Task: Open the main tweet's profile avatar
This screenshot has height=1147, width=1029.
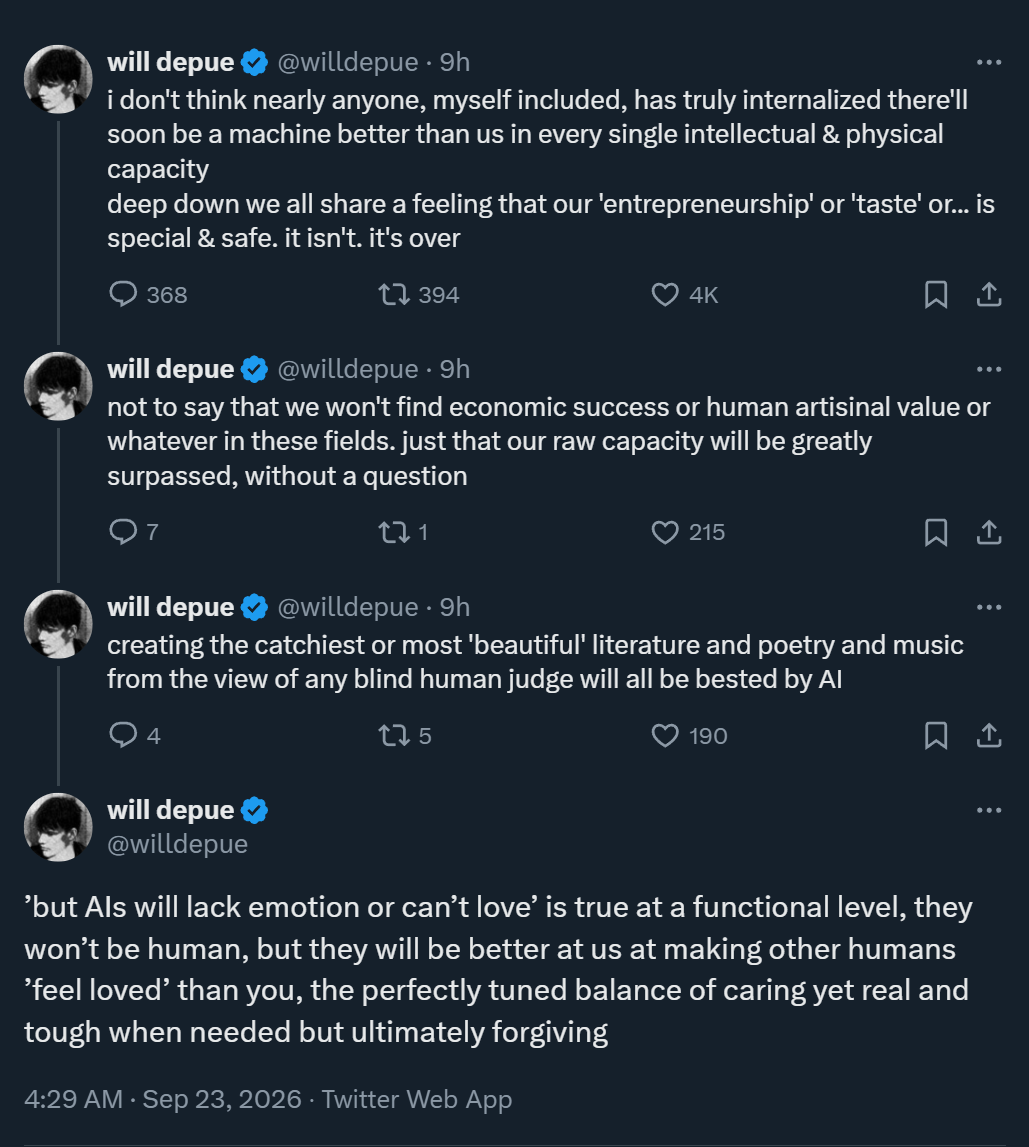Action: pos(59,827)
